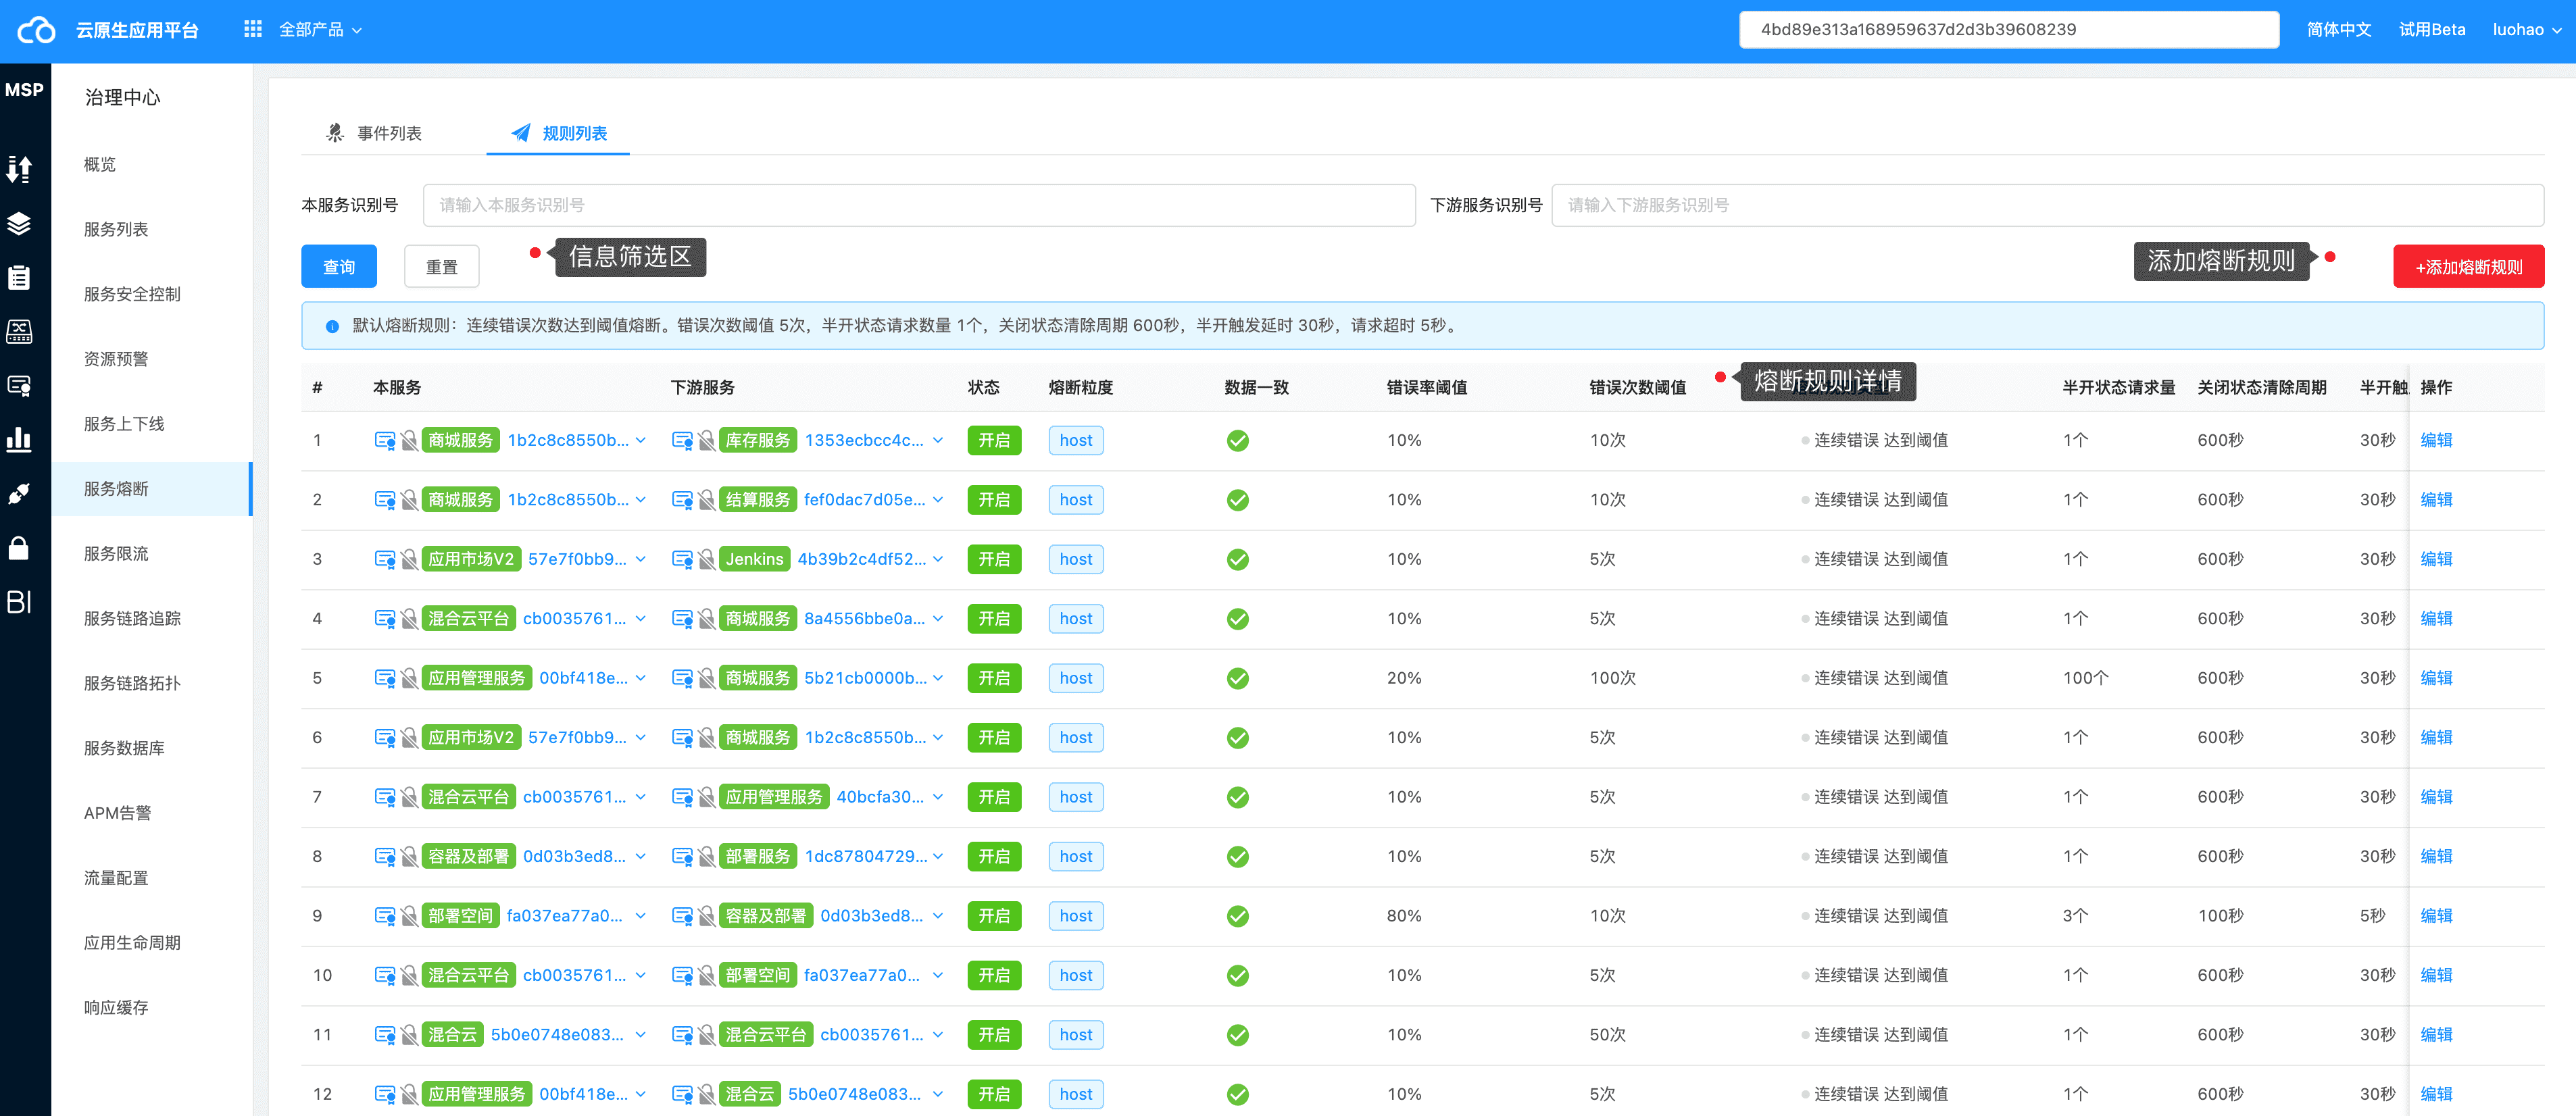Focus the 下游服务识别号 input field
This screenshot has width=2576, height=1116.
pos(2047,205)
